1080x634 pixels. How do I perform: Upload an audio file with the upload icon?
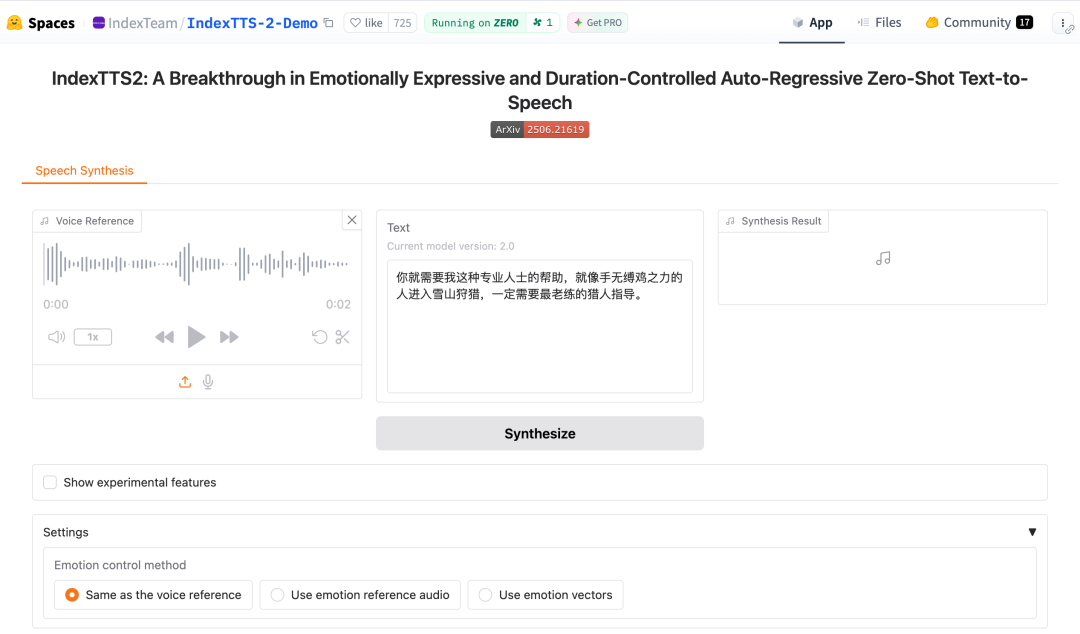(185, 382)
